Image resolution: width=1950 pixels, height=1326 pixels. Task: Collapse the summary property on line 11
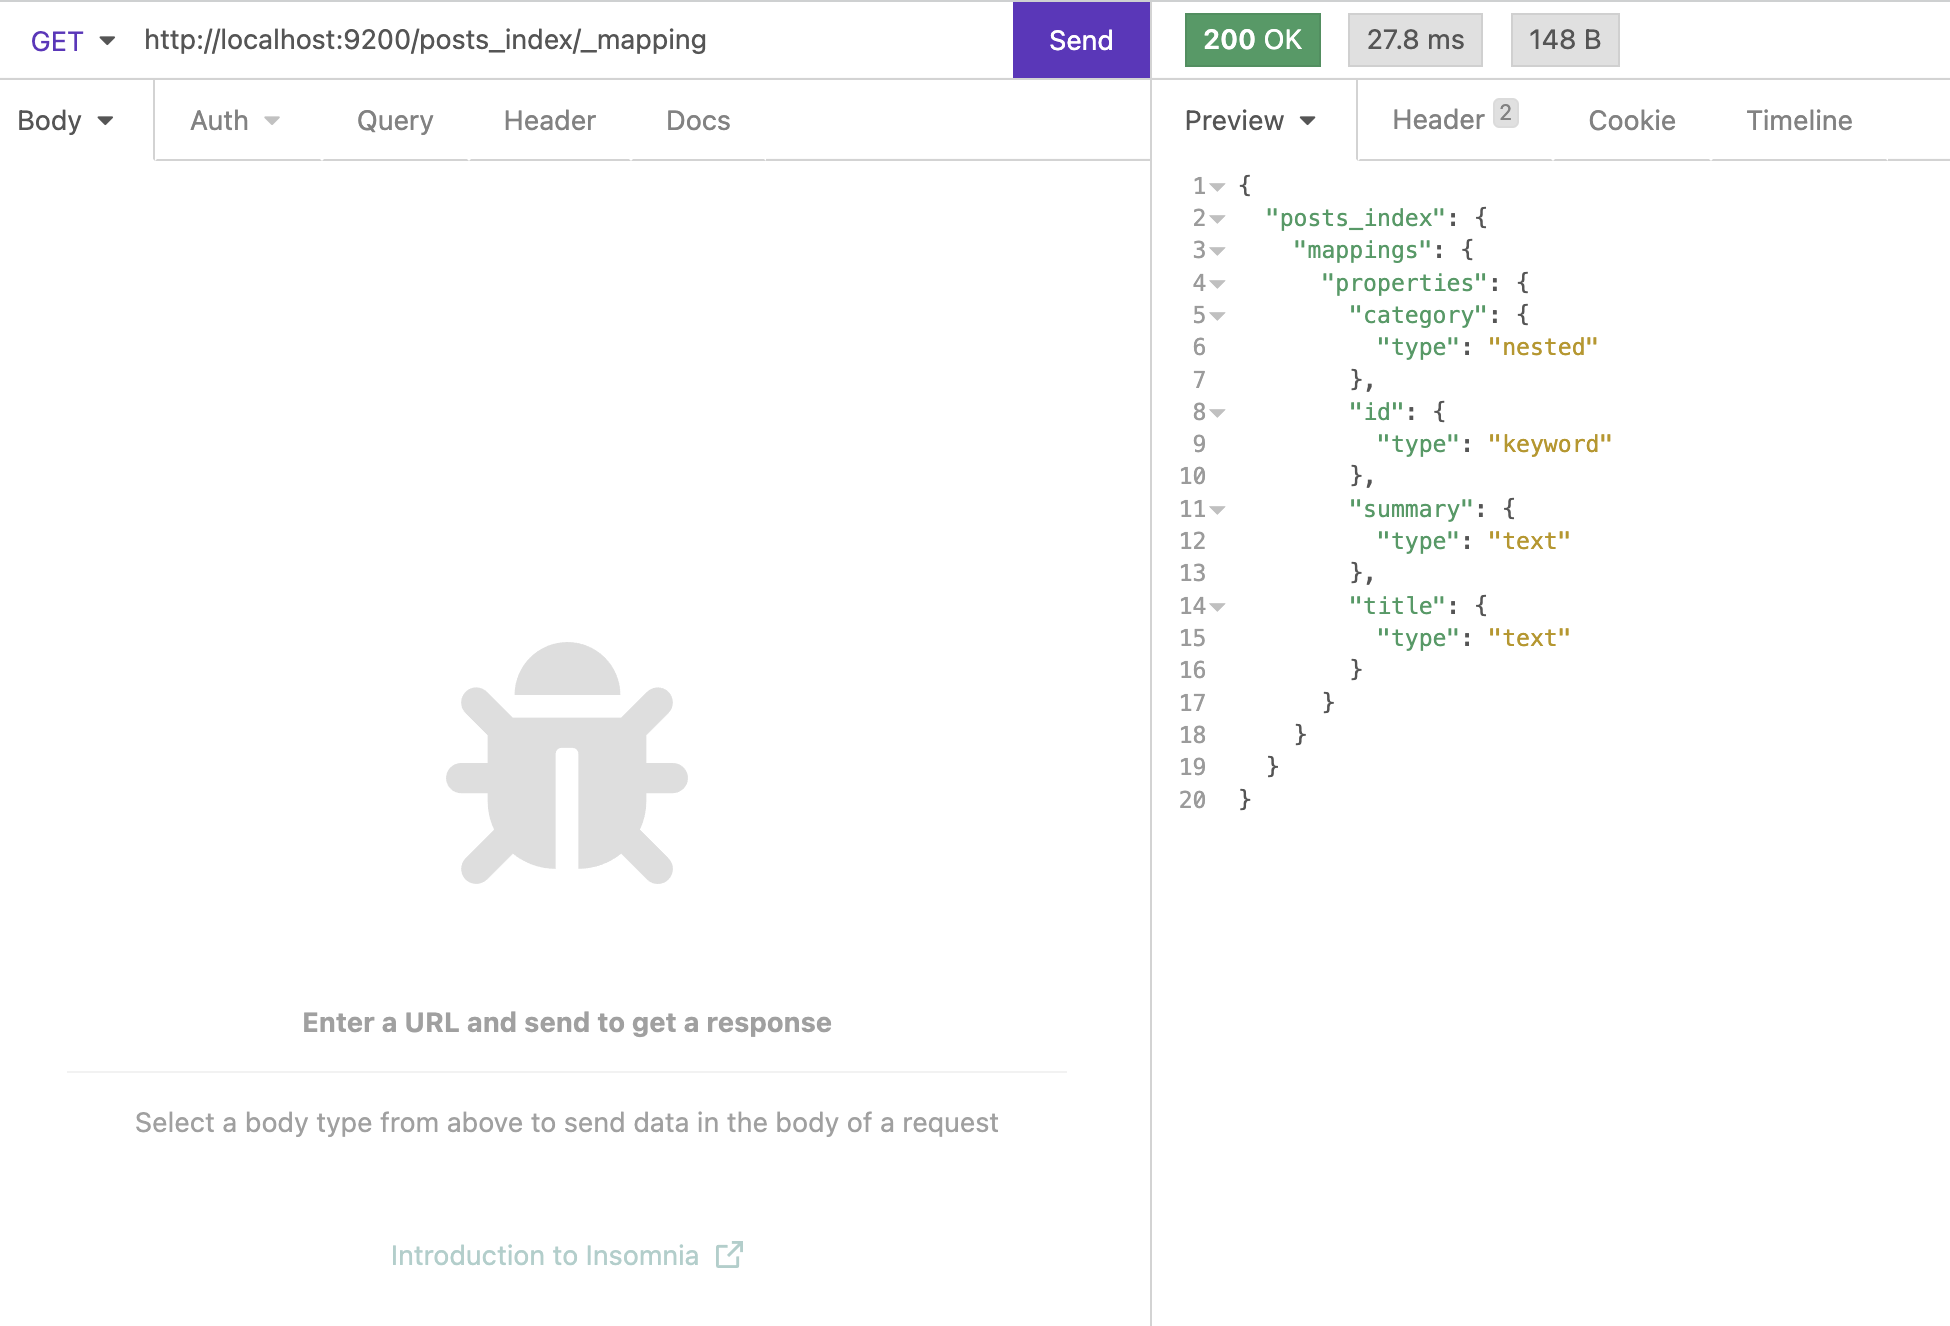[1219, 509]
